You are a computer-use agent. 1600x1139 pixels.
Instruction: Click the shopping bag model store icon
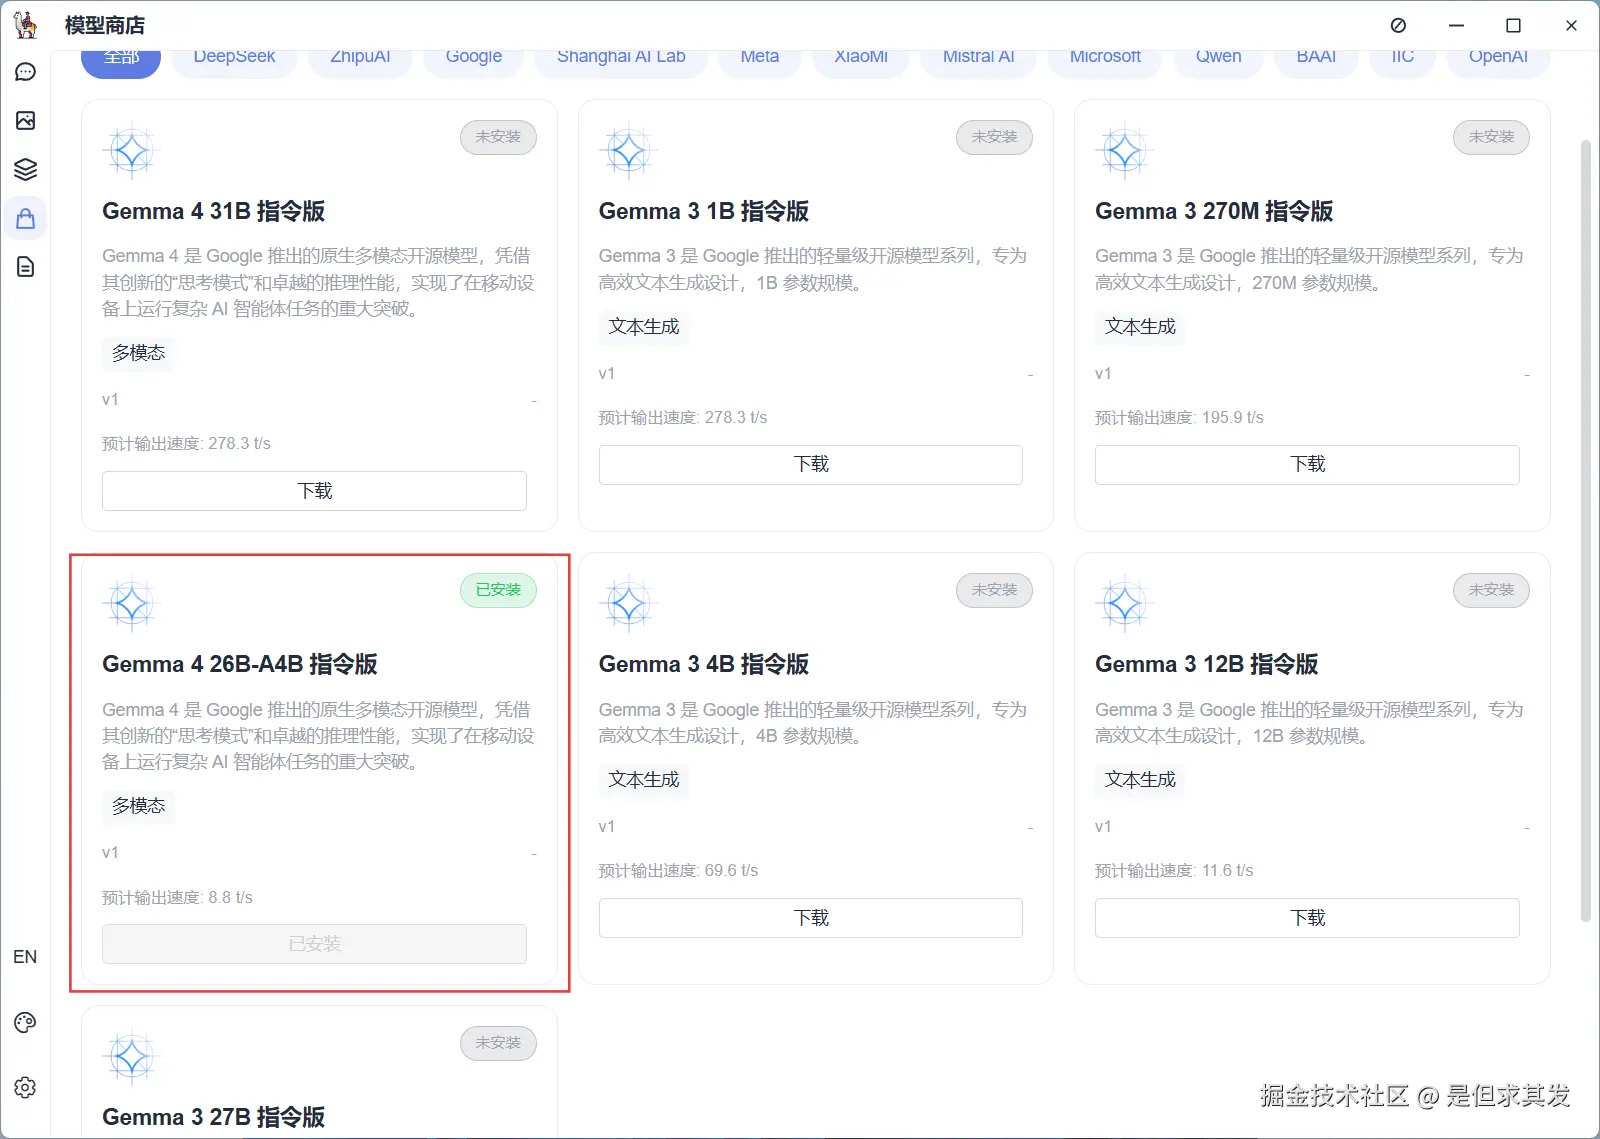pos(25,217)
